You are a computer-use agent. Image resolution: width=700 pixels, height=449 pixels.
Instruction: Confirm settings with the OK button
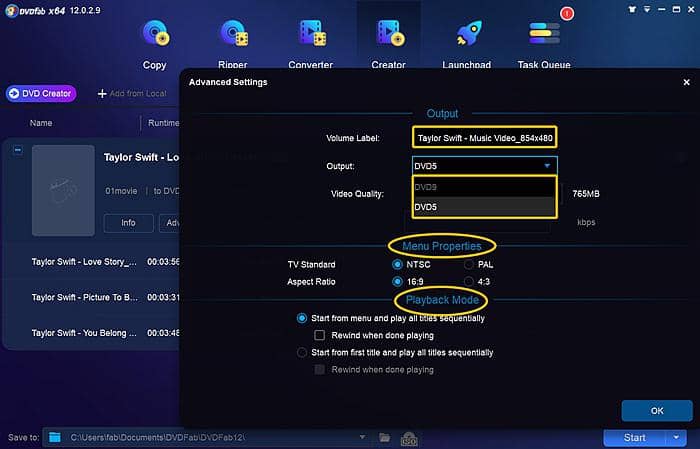click(x=656, y=411)
